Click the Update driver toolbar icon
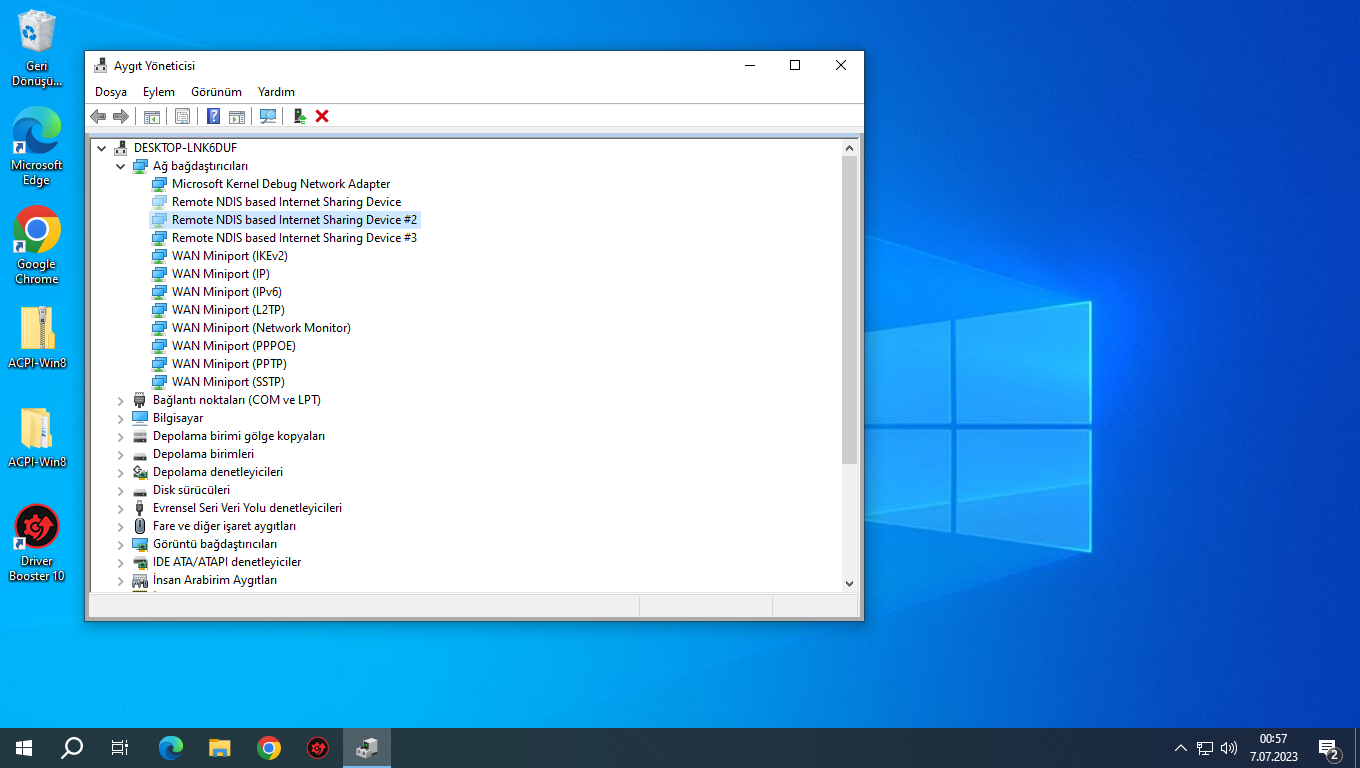 tap(299, 116)
